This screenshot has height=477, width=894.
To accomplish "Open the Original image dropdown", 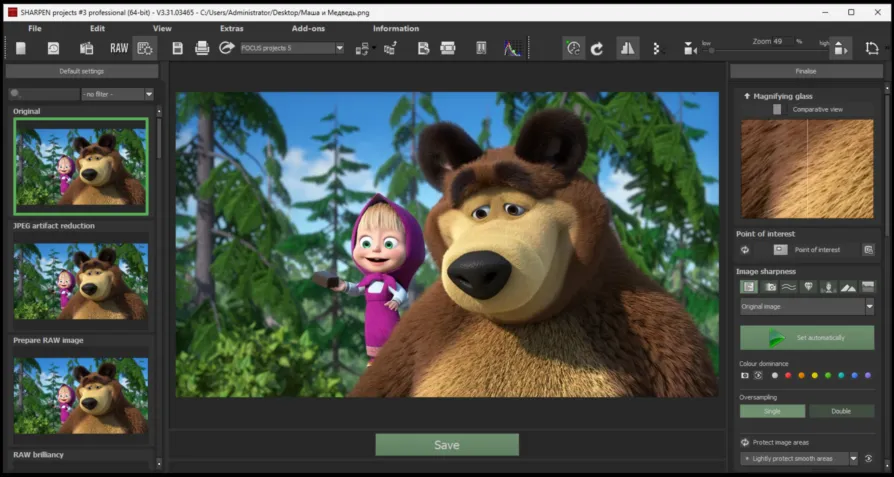I will (x=807, y=307).
